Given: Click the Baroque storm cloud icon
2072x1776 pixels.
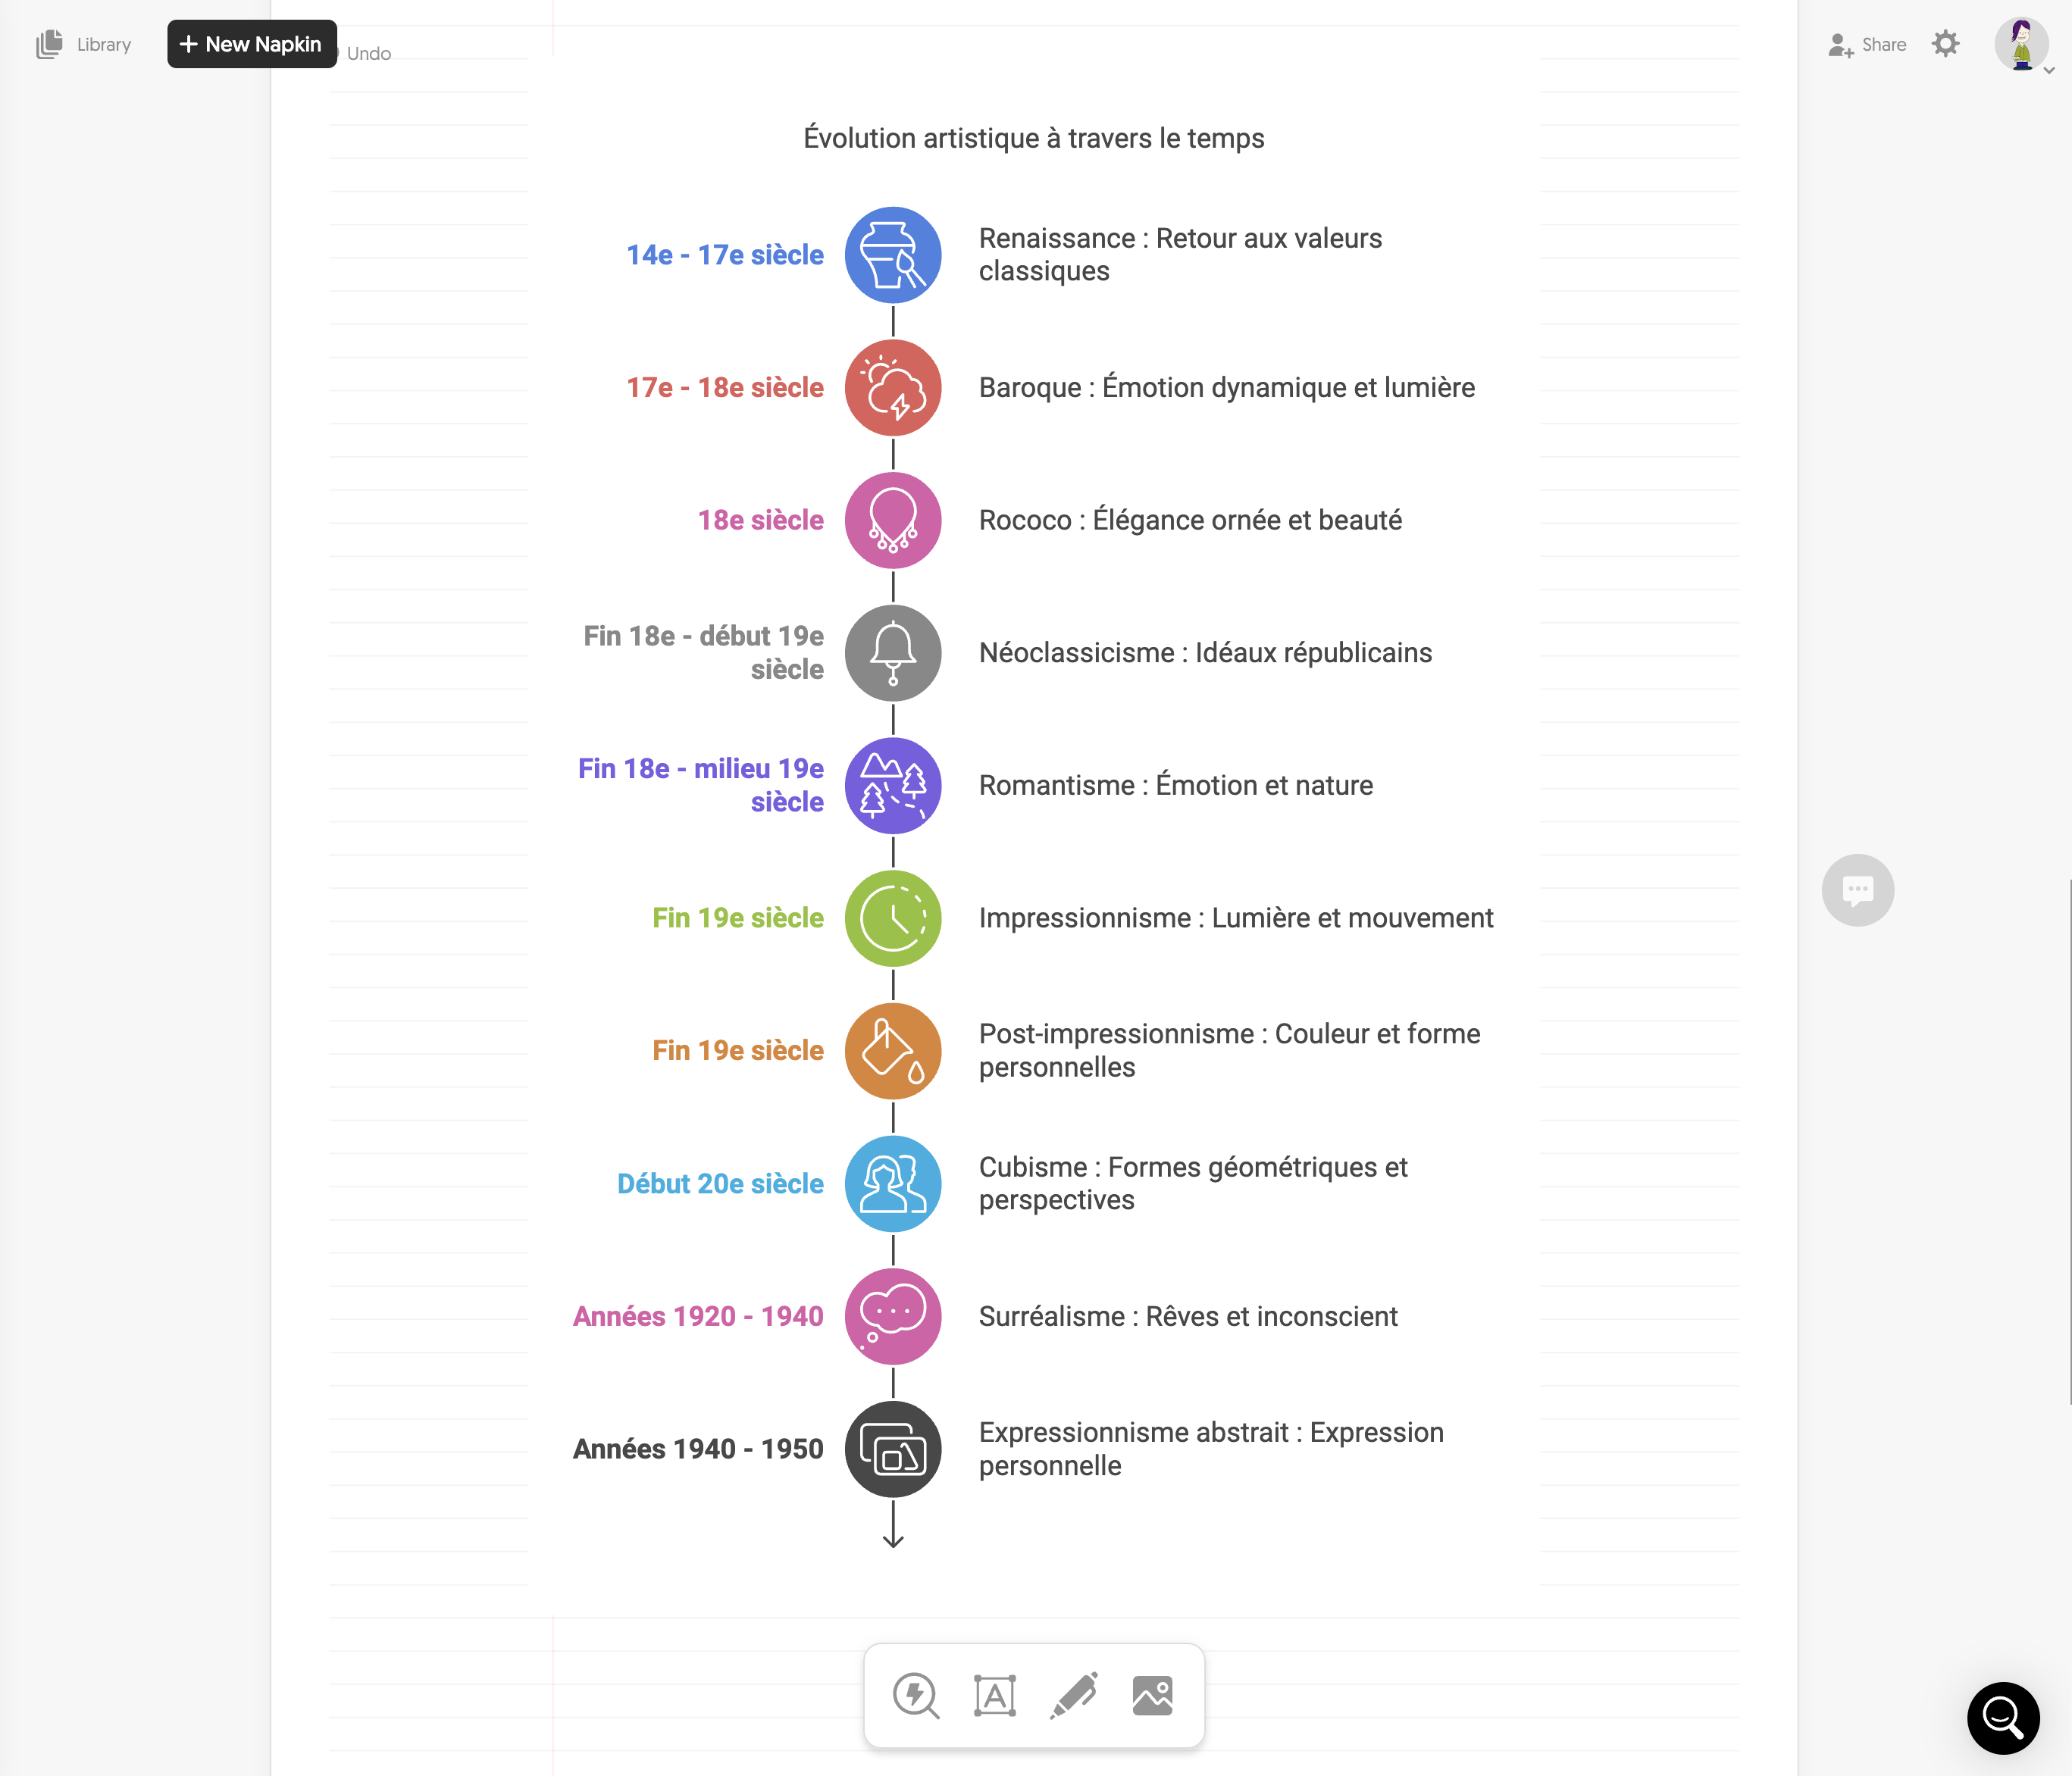Looking at the screenshot, I should (893, 388).
